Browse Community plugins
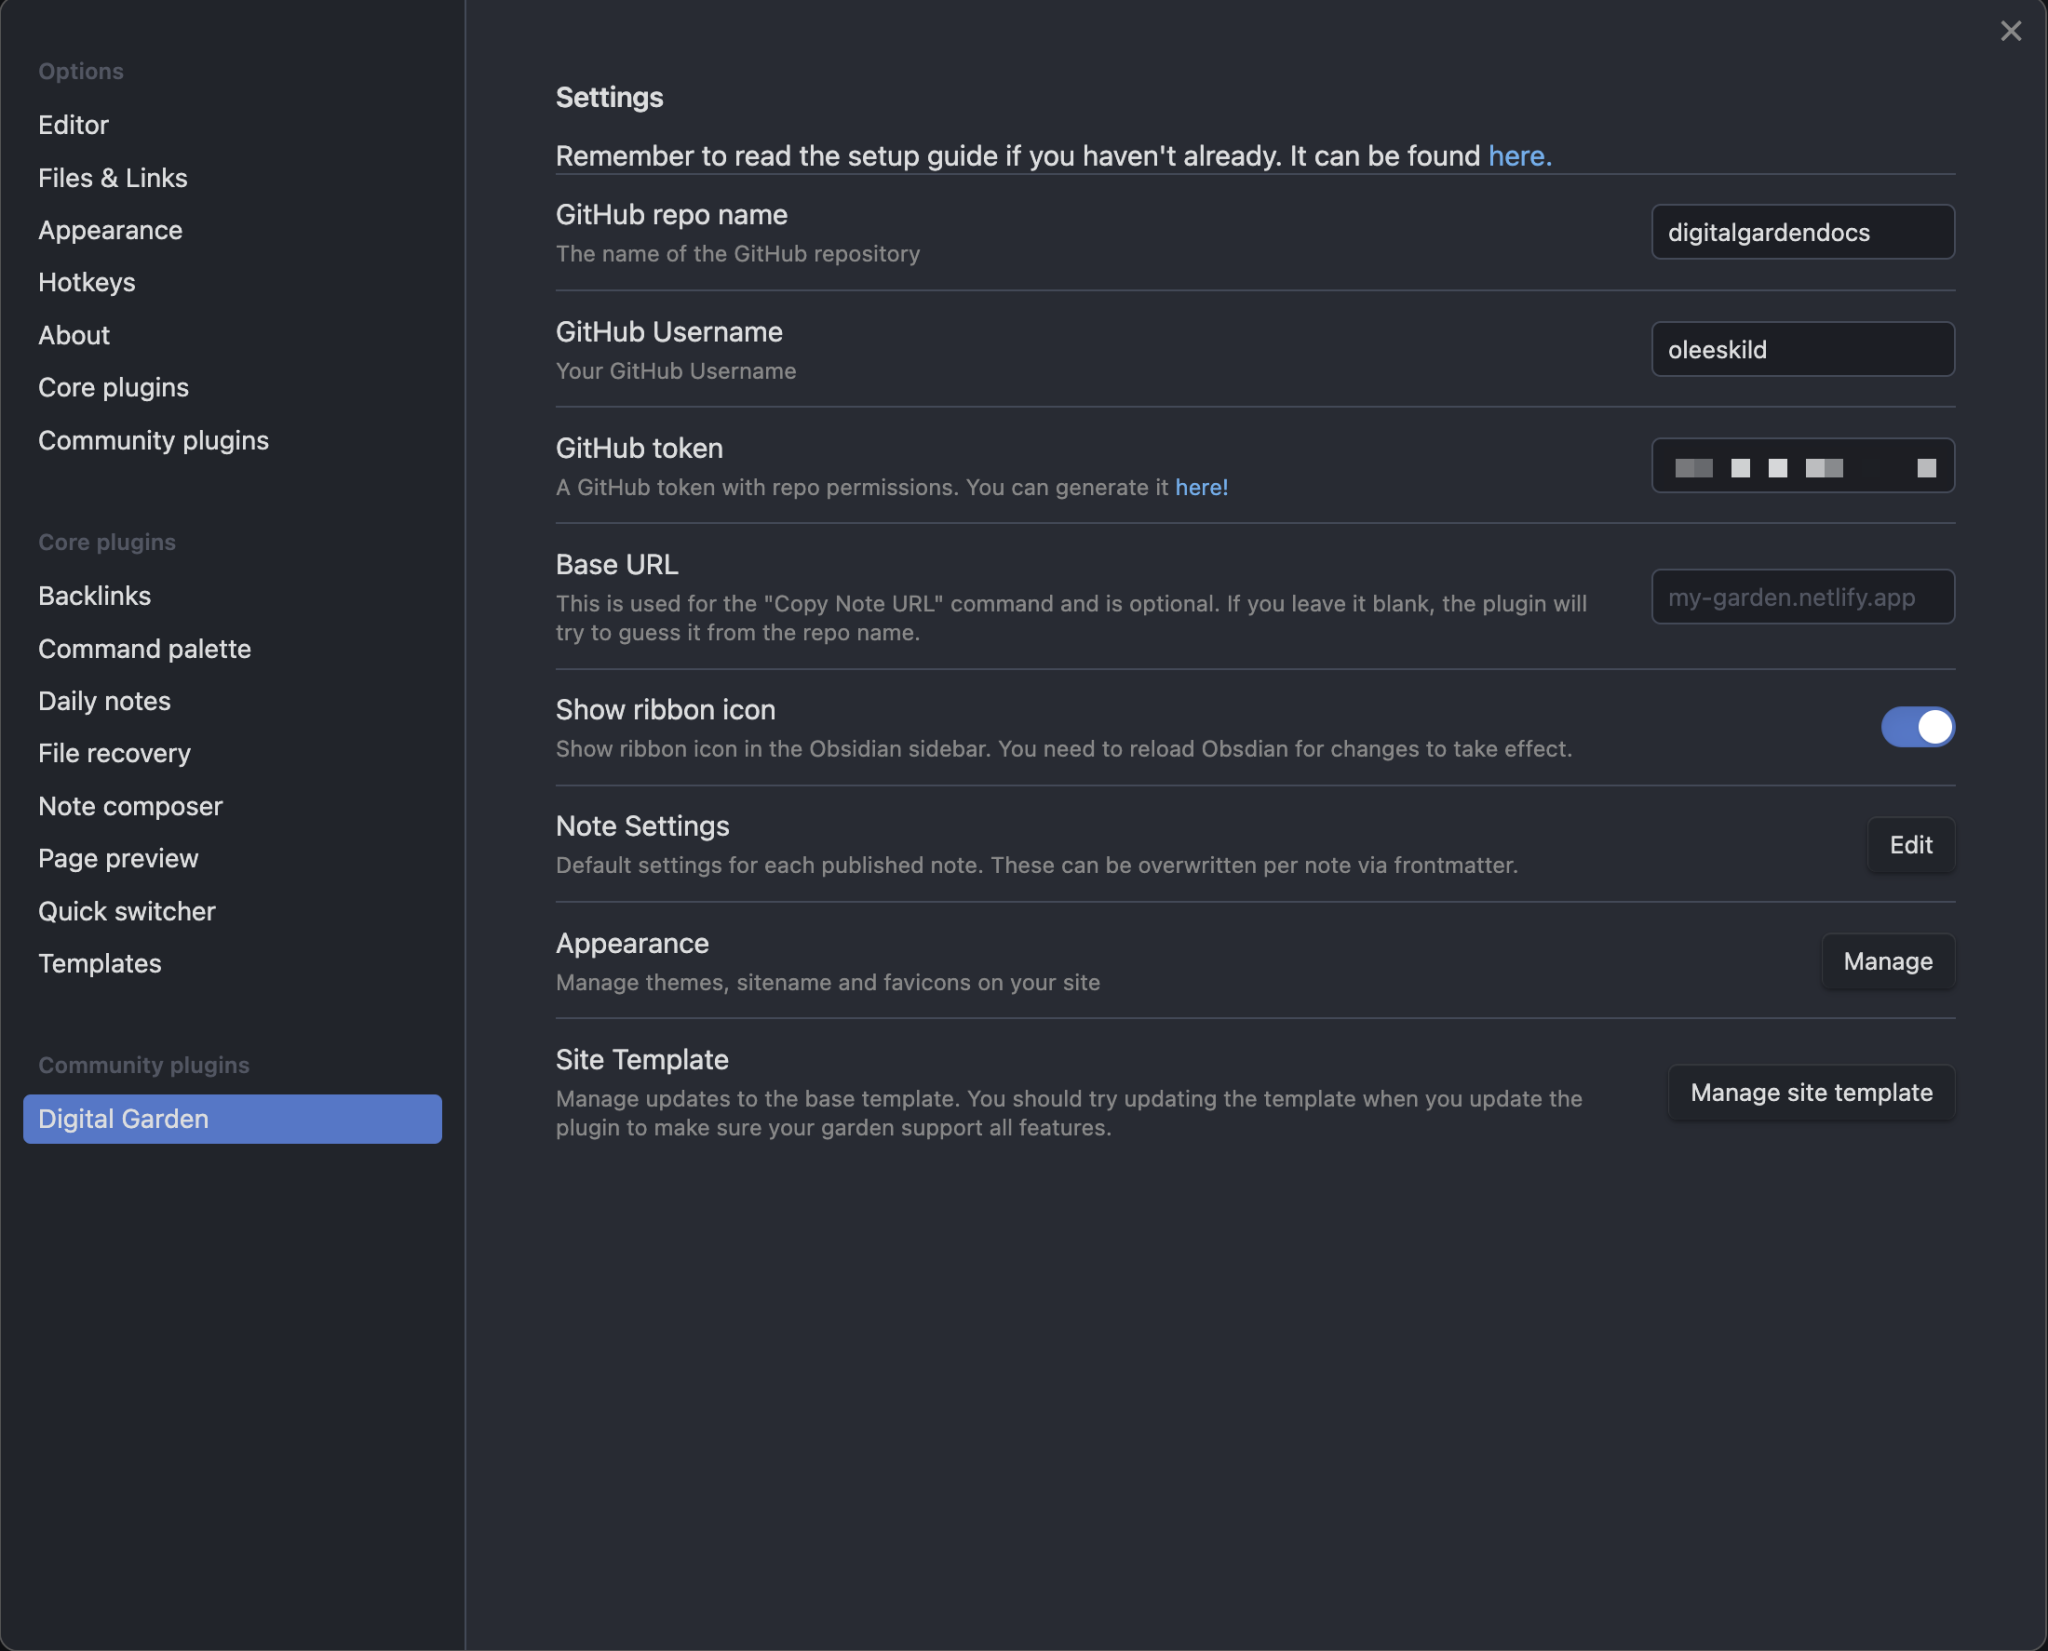Image resolution: width=2048 pixels, height=1651 pixels. (x=153, y=440)
